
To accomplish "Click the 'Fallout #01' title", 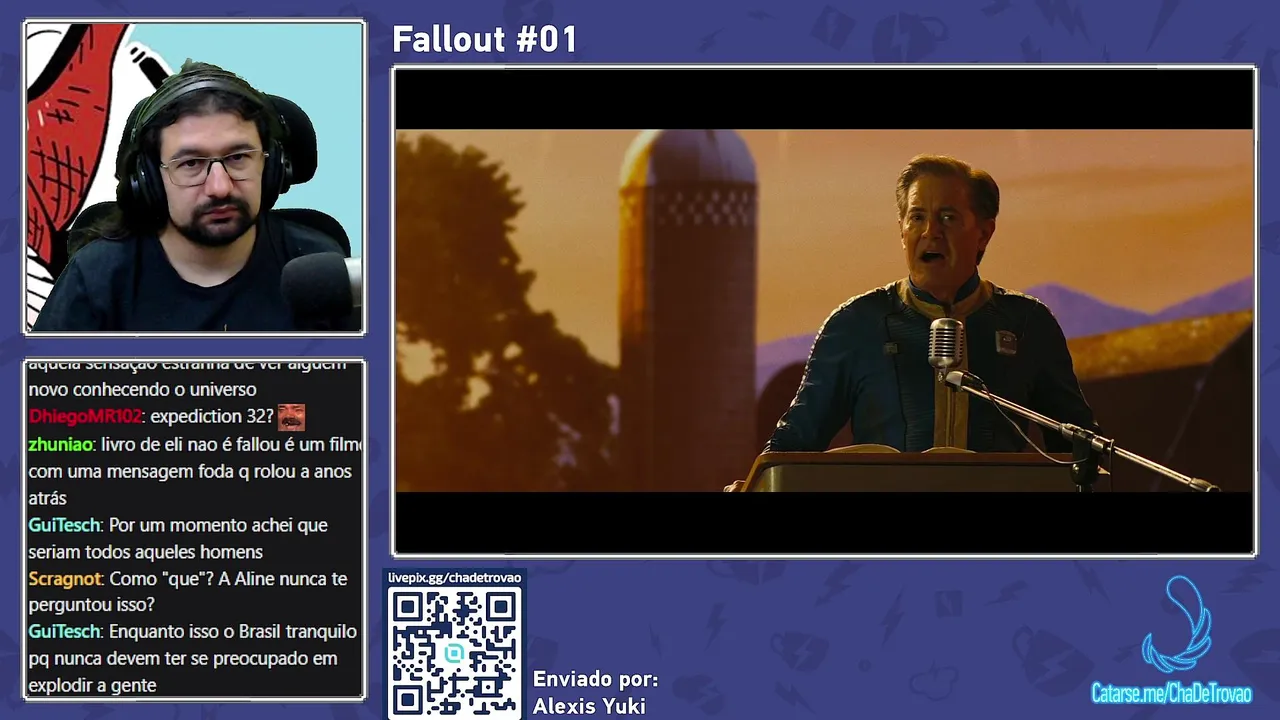I will coord(485,40).
